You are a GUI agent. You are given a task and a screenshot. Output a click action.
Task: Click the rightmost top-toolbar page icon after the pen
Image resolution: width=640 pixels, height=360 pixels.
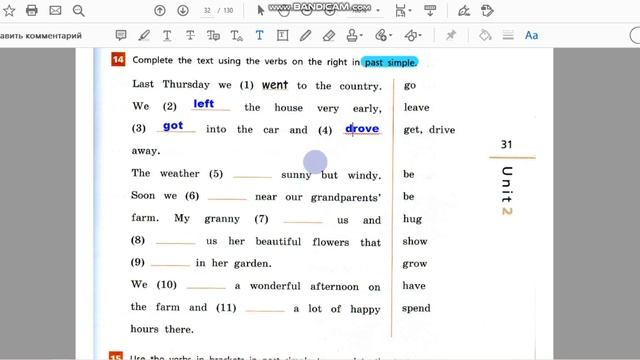coord(487,11)
